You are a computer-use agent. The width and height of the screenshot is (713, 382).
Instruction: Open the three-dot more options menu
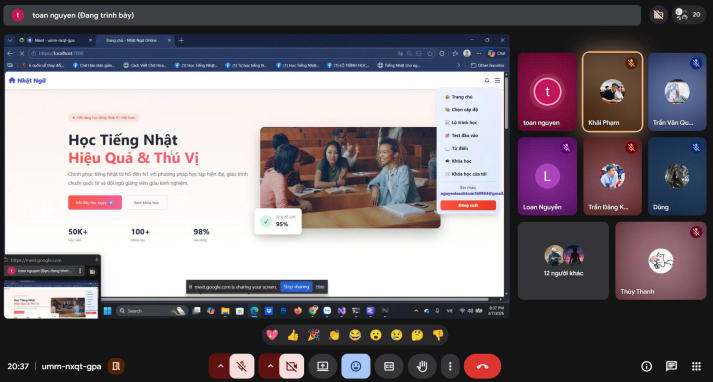(x=450, y=366)
